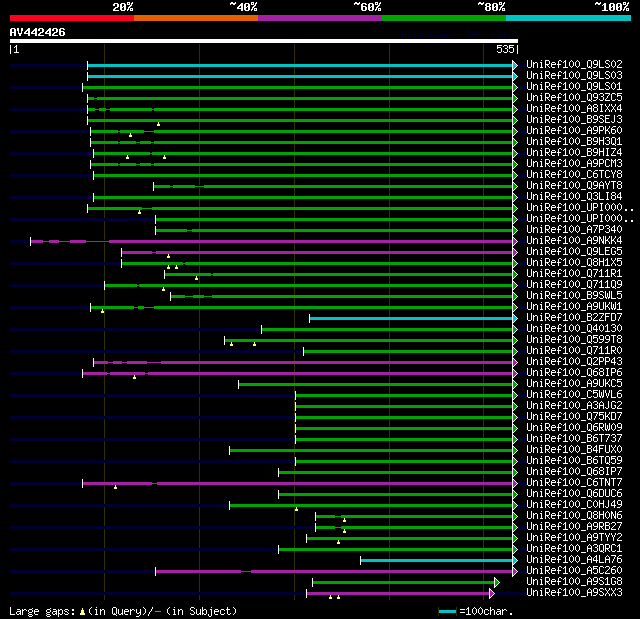Viewport: 640px width, 619px height.
Task: Click the UniRef100_Q6RW09 label
Action: point(574,428)
